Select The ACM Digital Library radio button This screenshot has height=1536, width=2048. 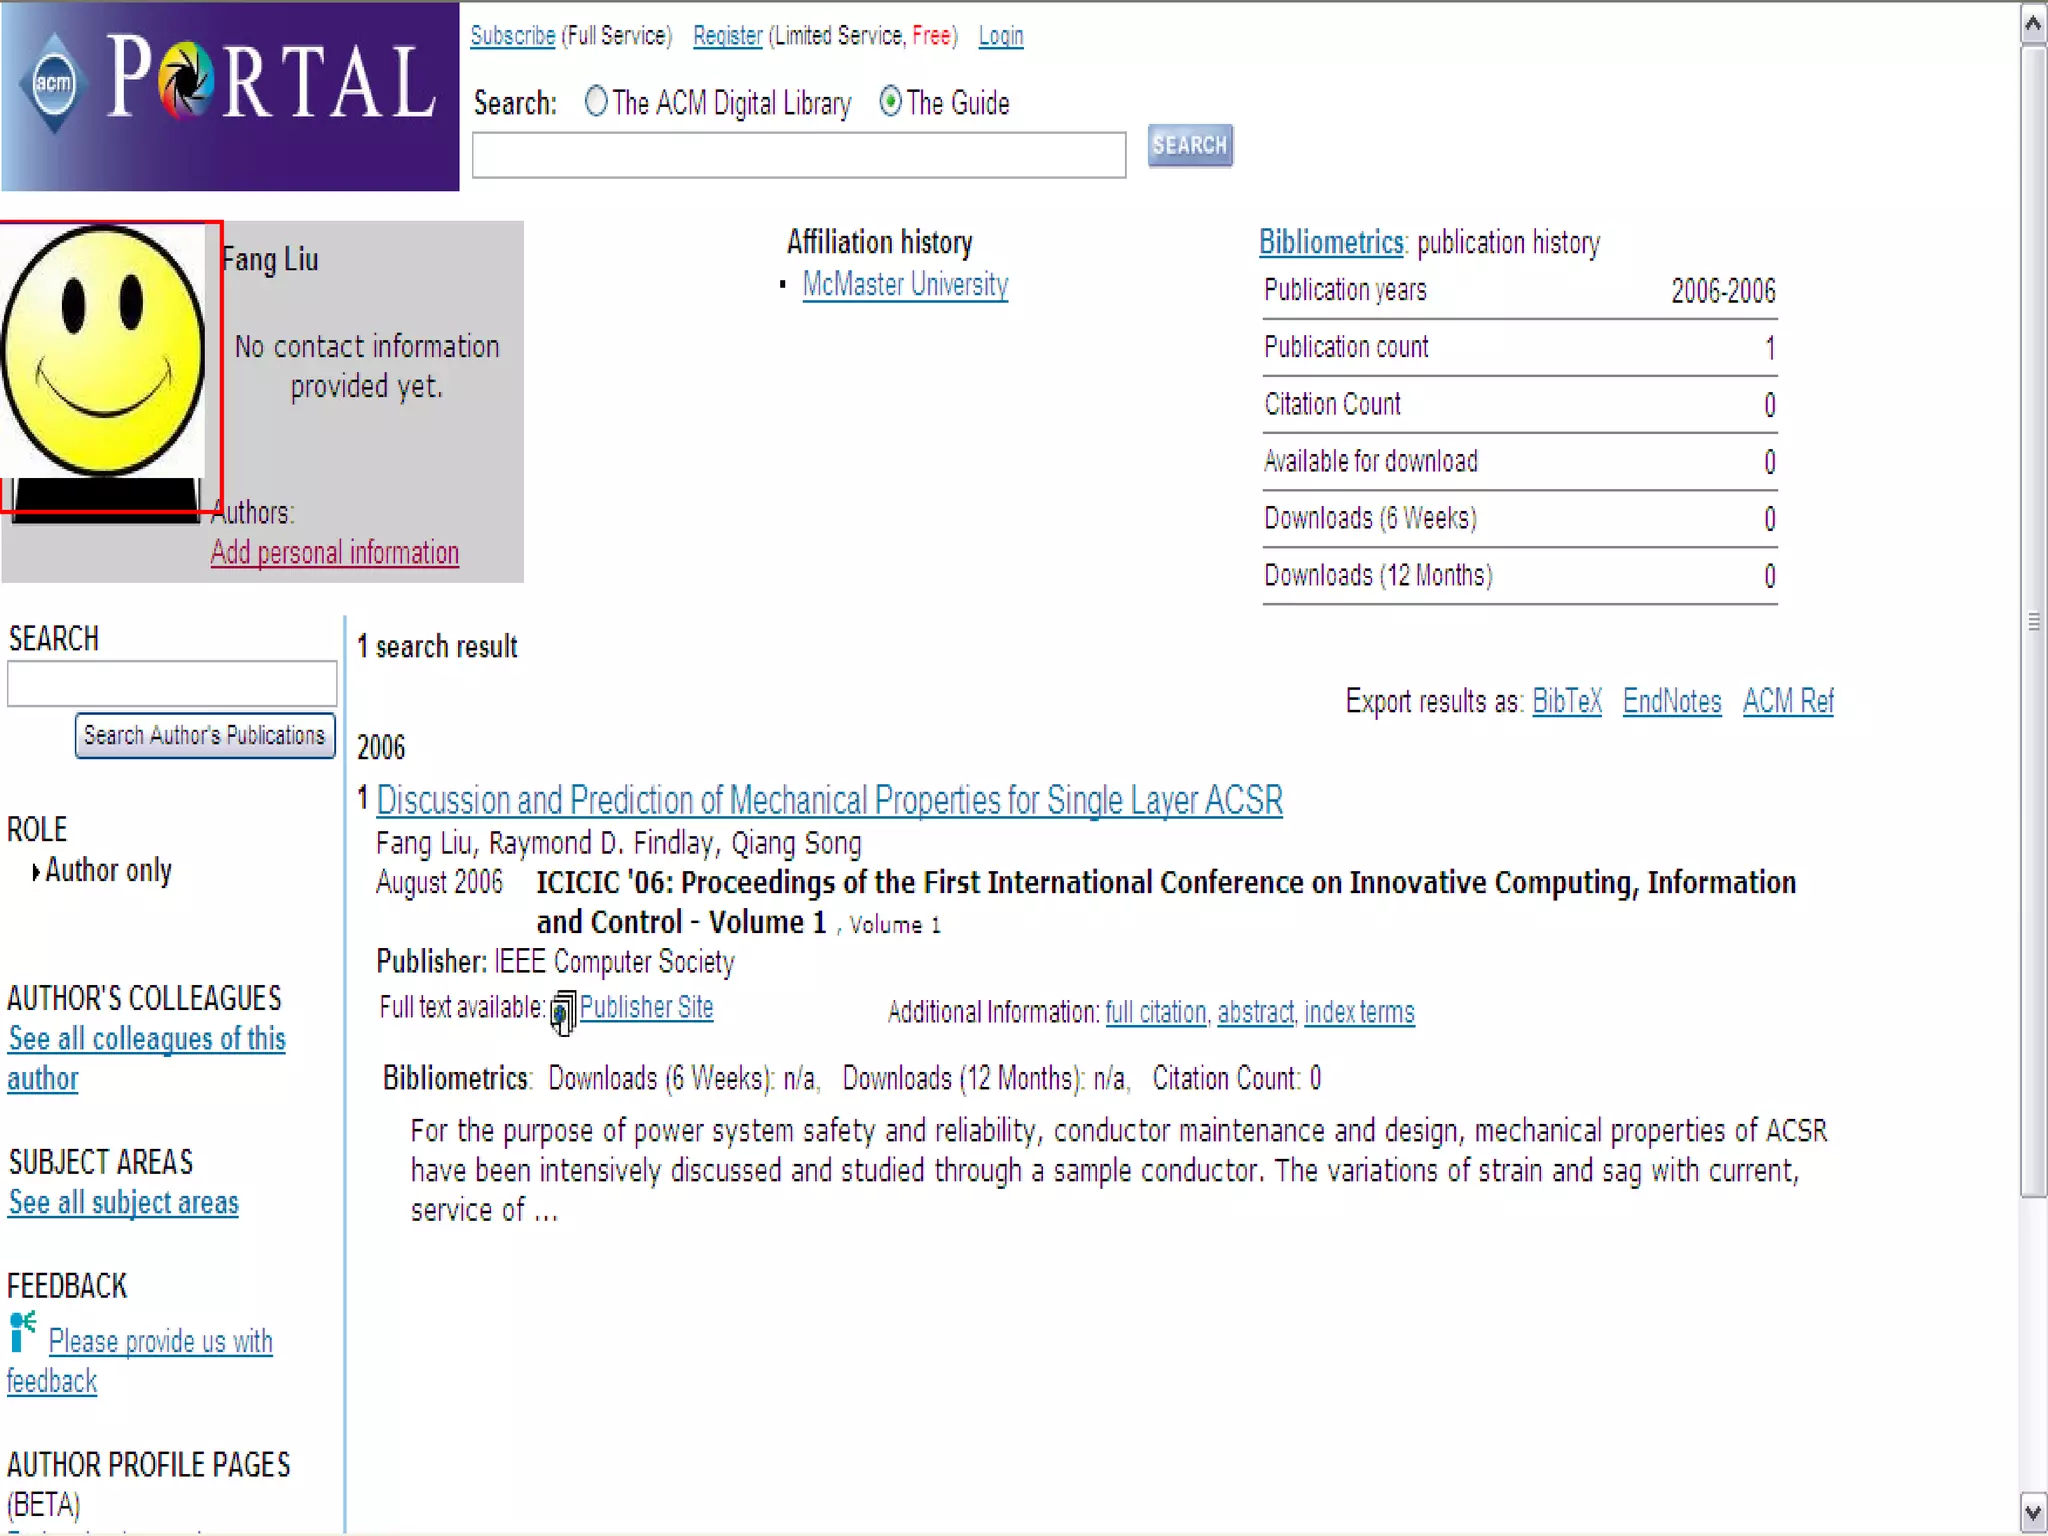click(596, 102)
